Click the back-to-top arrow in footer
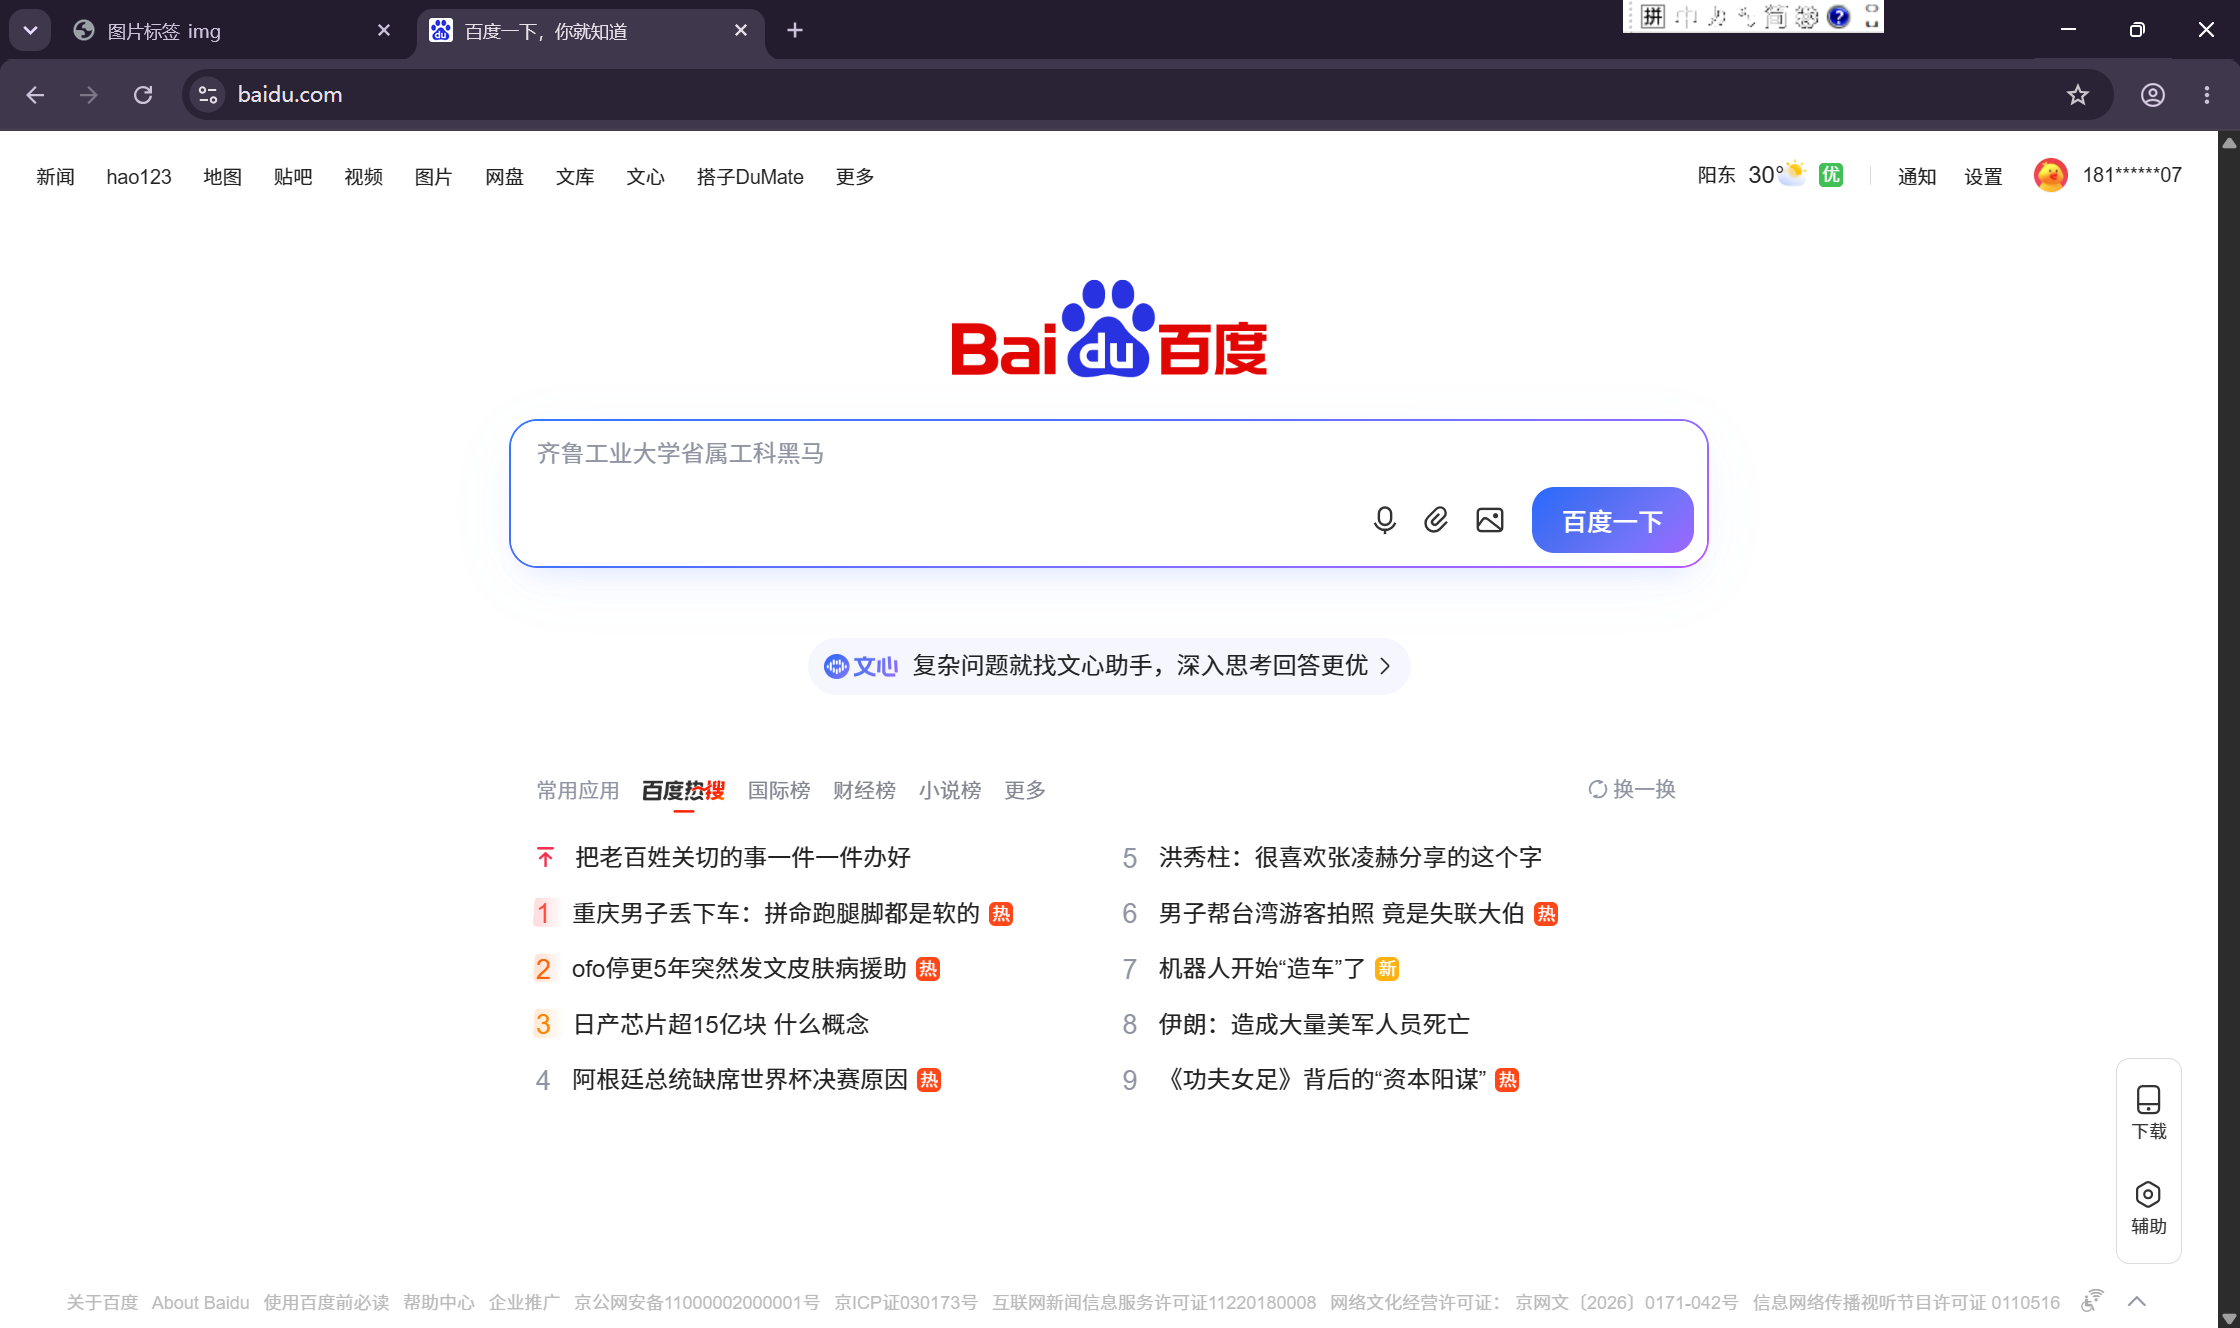 (2137, 1301)
